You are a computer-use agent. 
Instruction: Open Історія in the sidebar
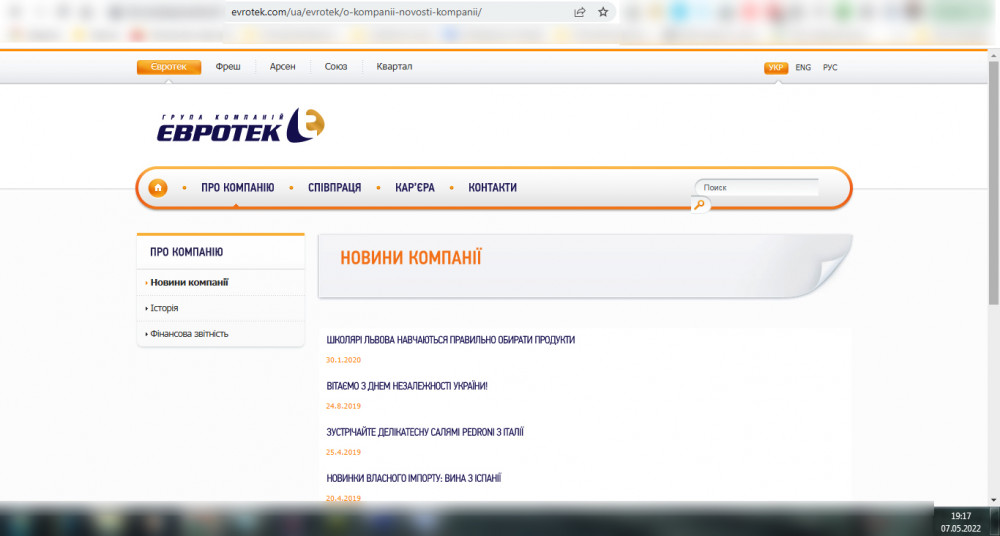pyautogui.click(x=164, y=308)
